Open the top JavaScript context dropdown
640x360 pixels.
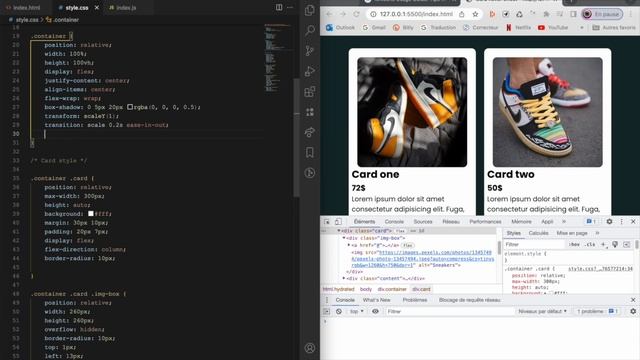356,311
